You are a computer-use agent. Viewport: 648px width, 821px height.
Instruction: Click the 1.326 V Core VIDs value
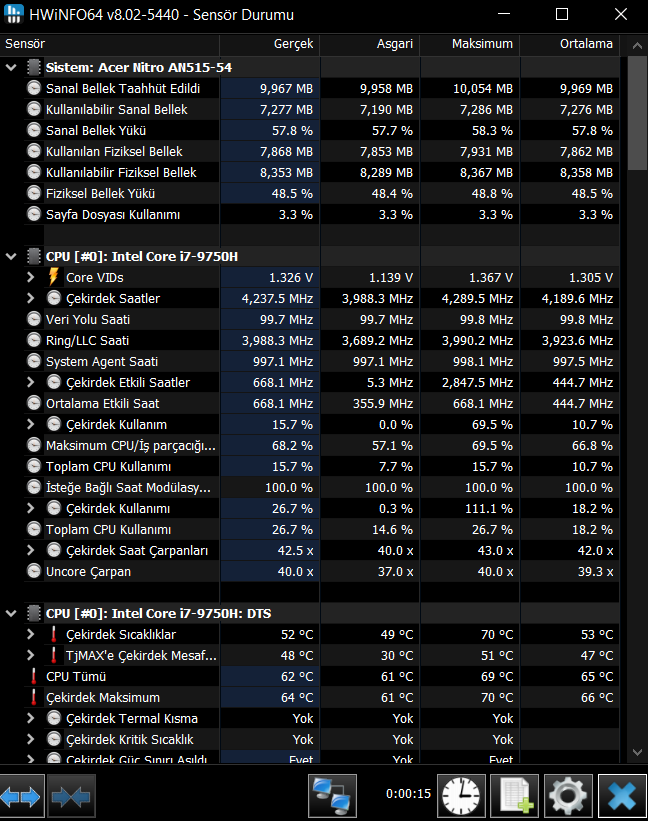pos(291,278)
